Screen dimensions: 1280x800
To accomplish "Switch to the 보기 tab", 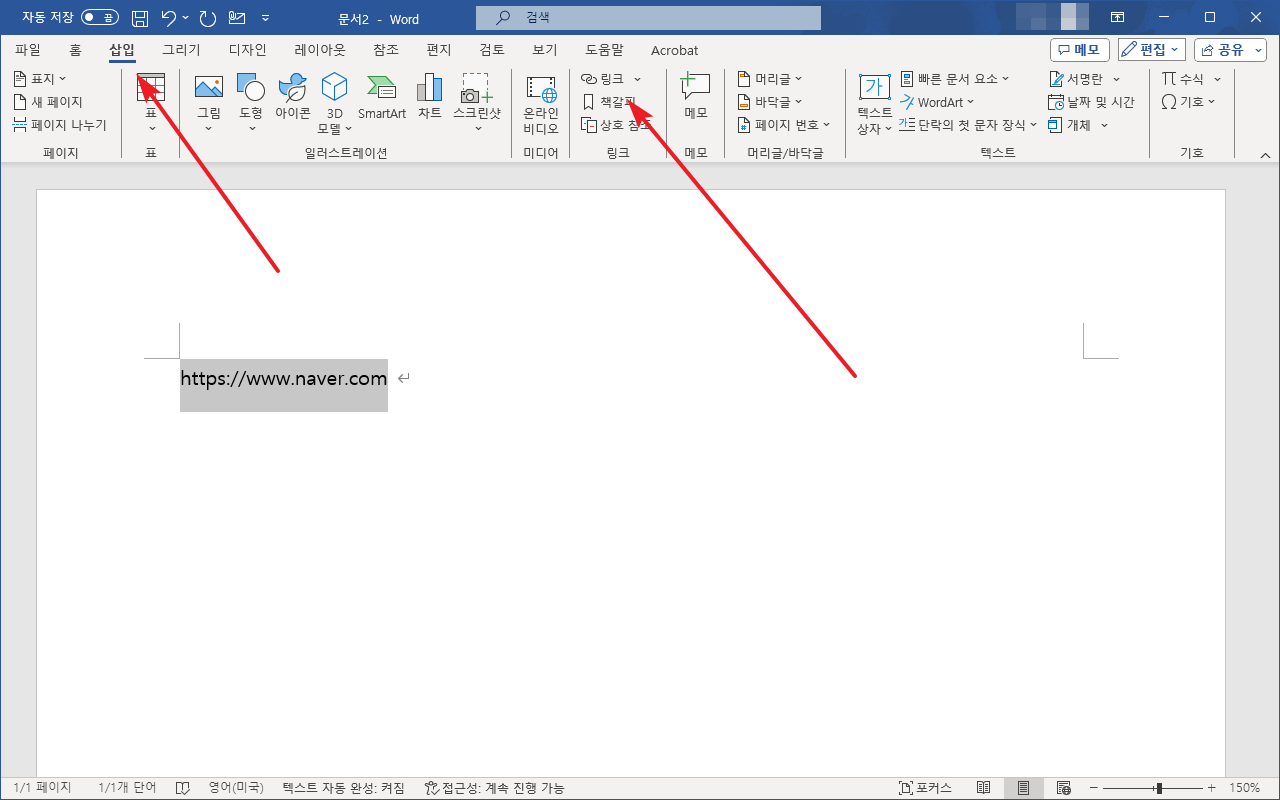I will 544,50.
